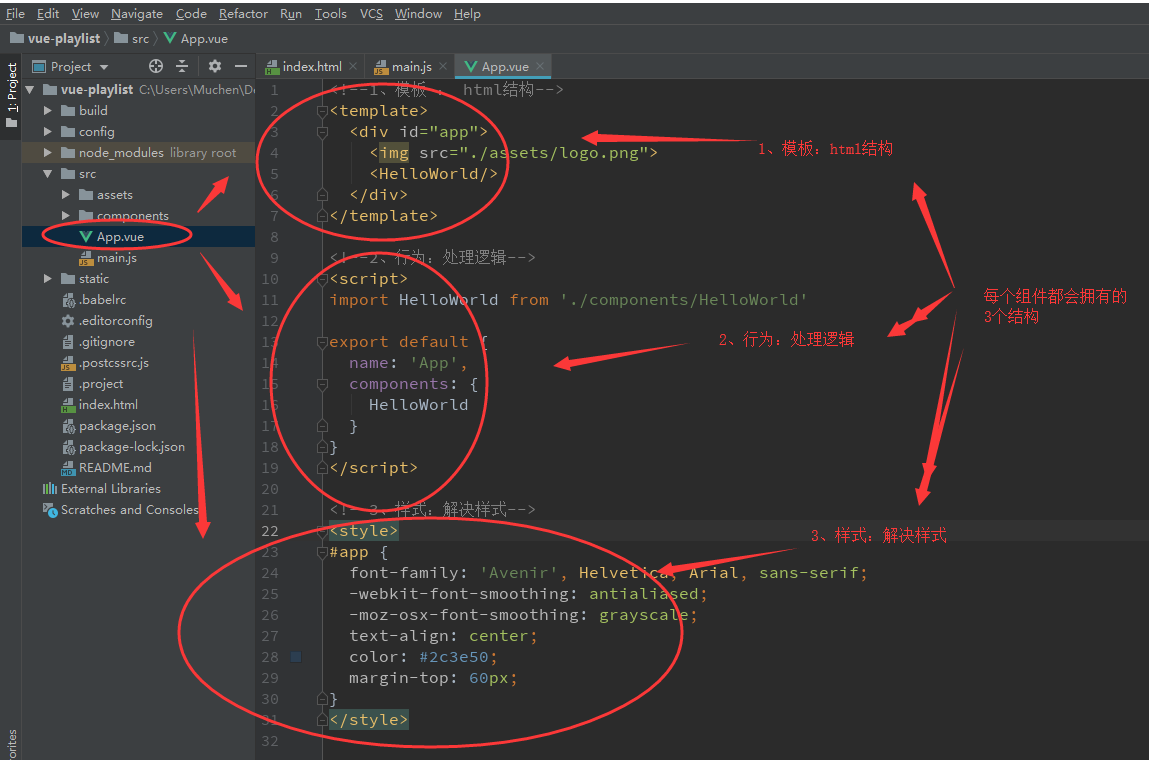Hide the Project panel with the minimize icon
Image resolution: width=1149 pixels, height=760 pixels.
(240, 66)
